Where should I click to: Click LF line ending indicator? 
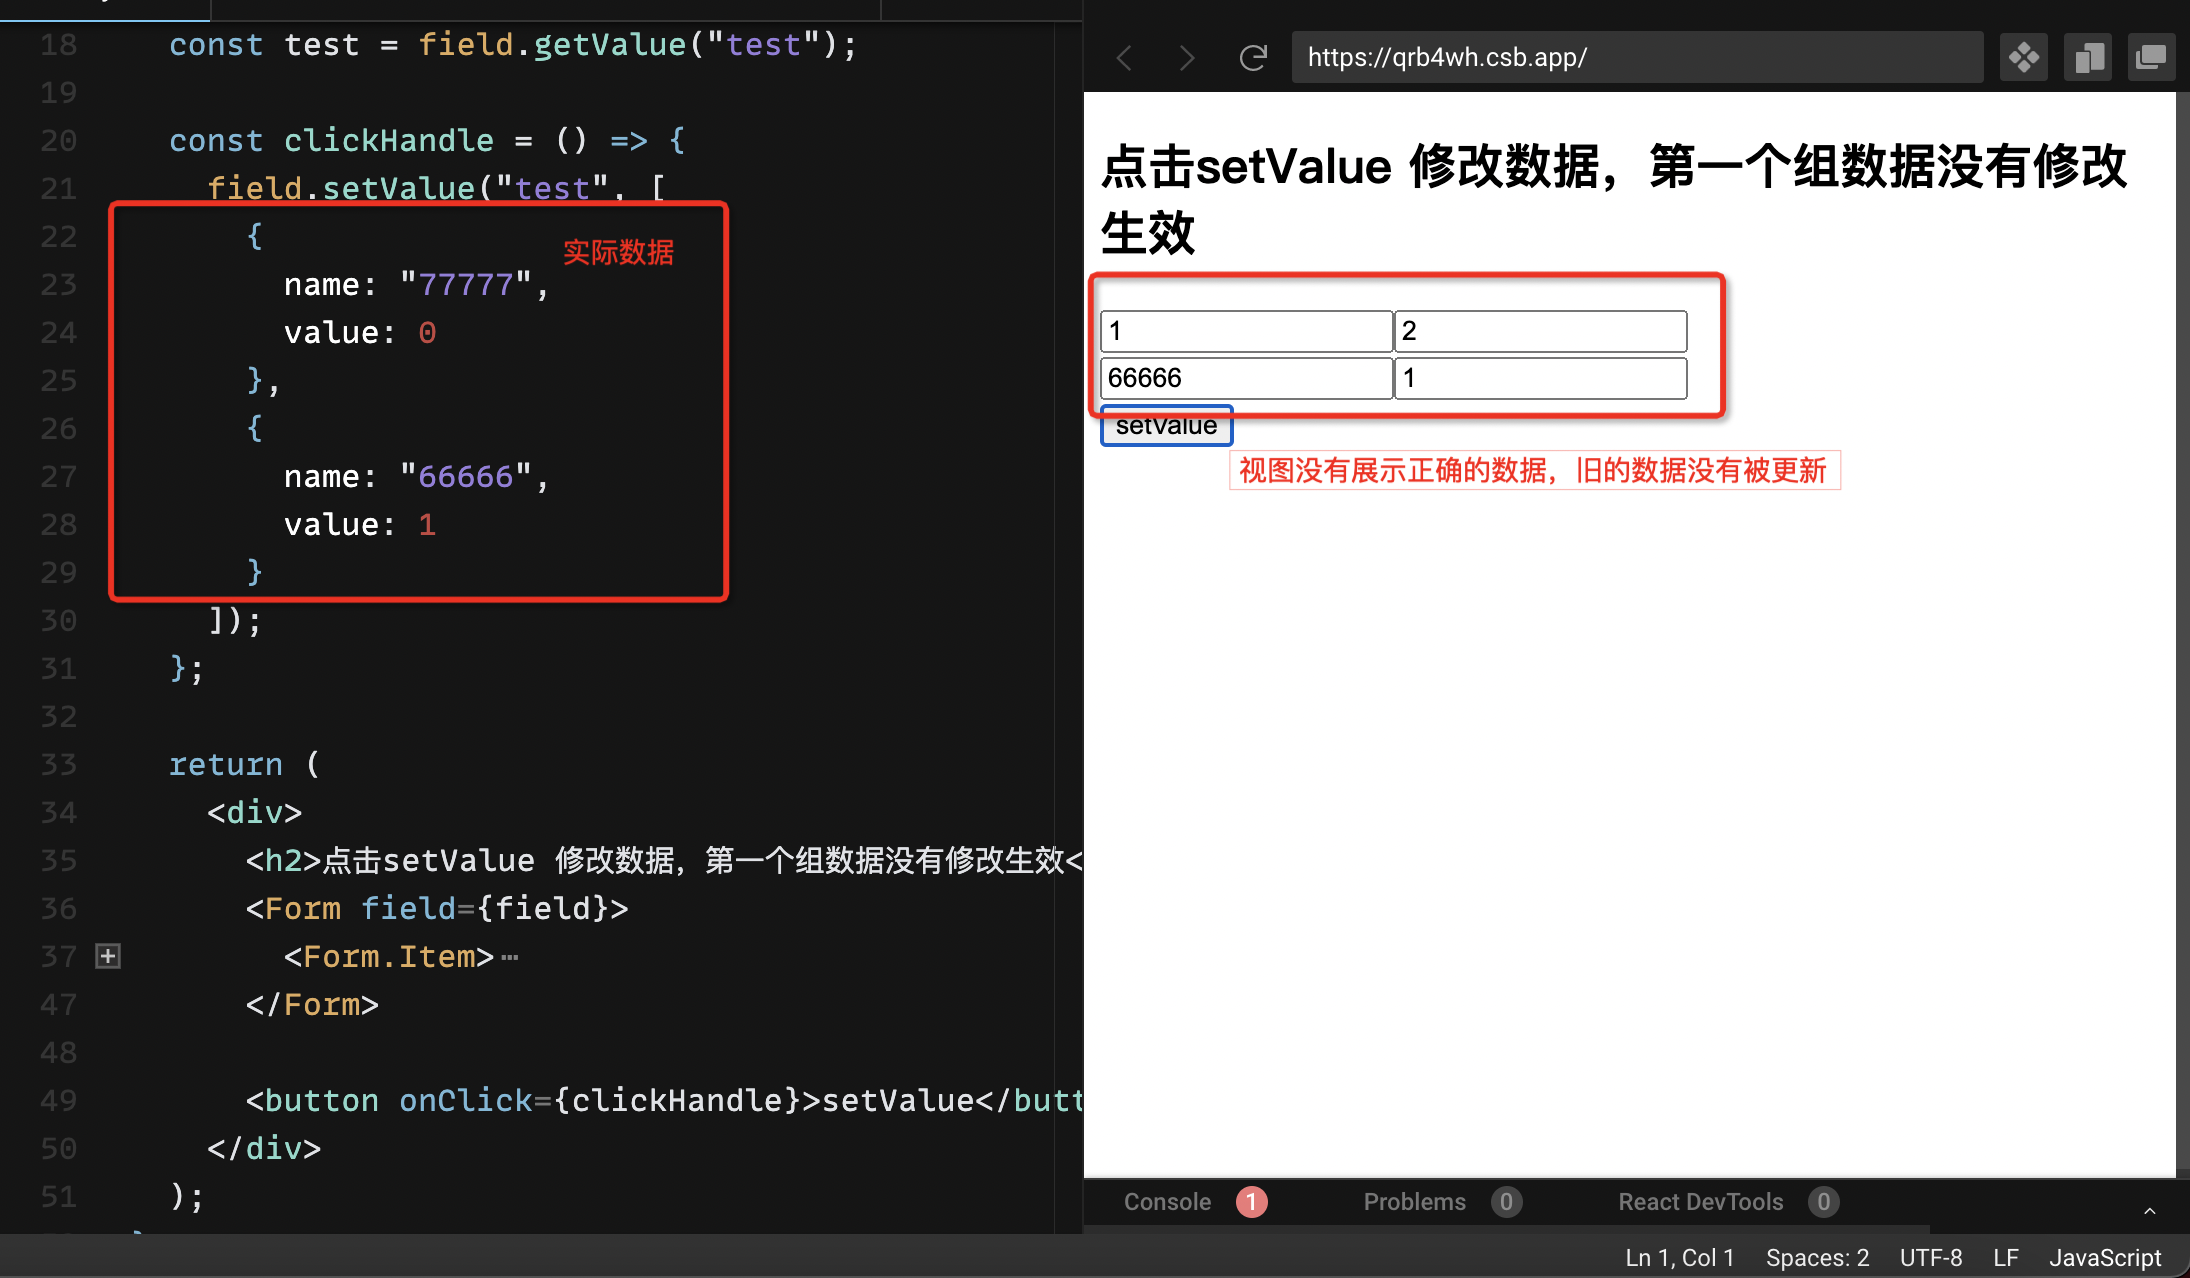click(2005, 1258)
